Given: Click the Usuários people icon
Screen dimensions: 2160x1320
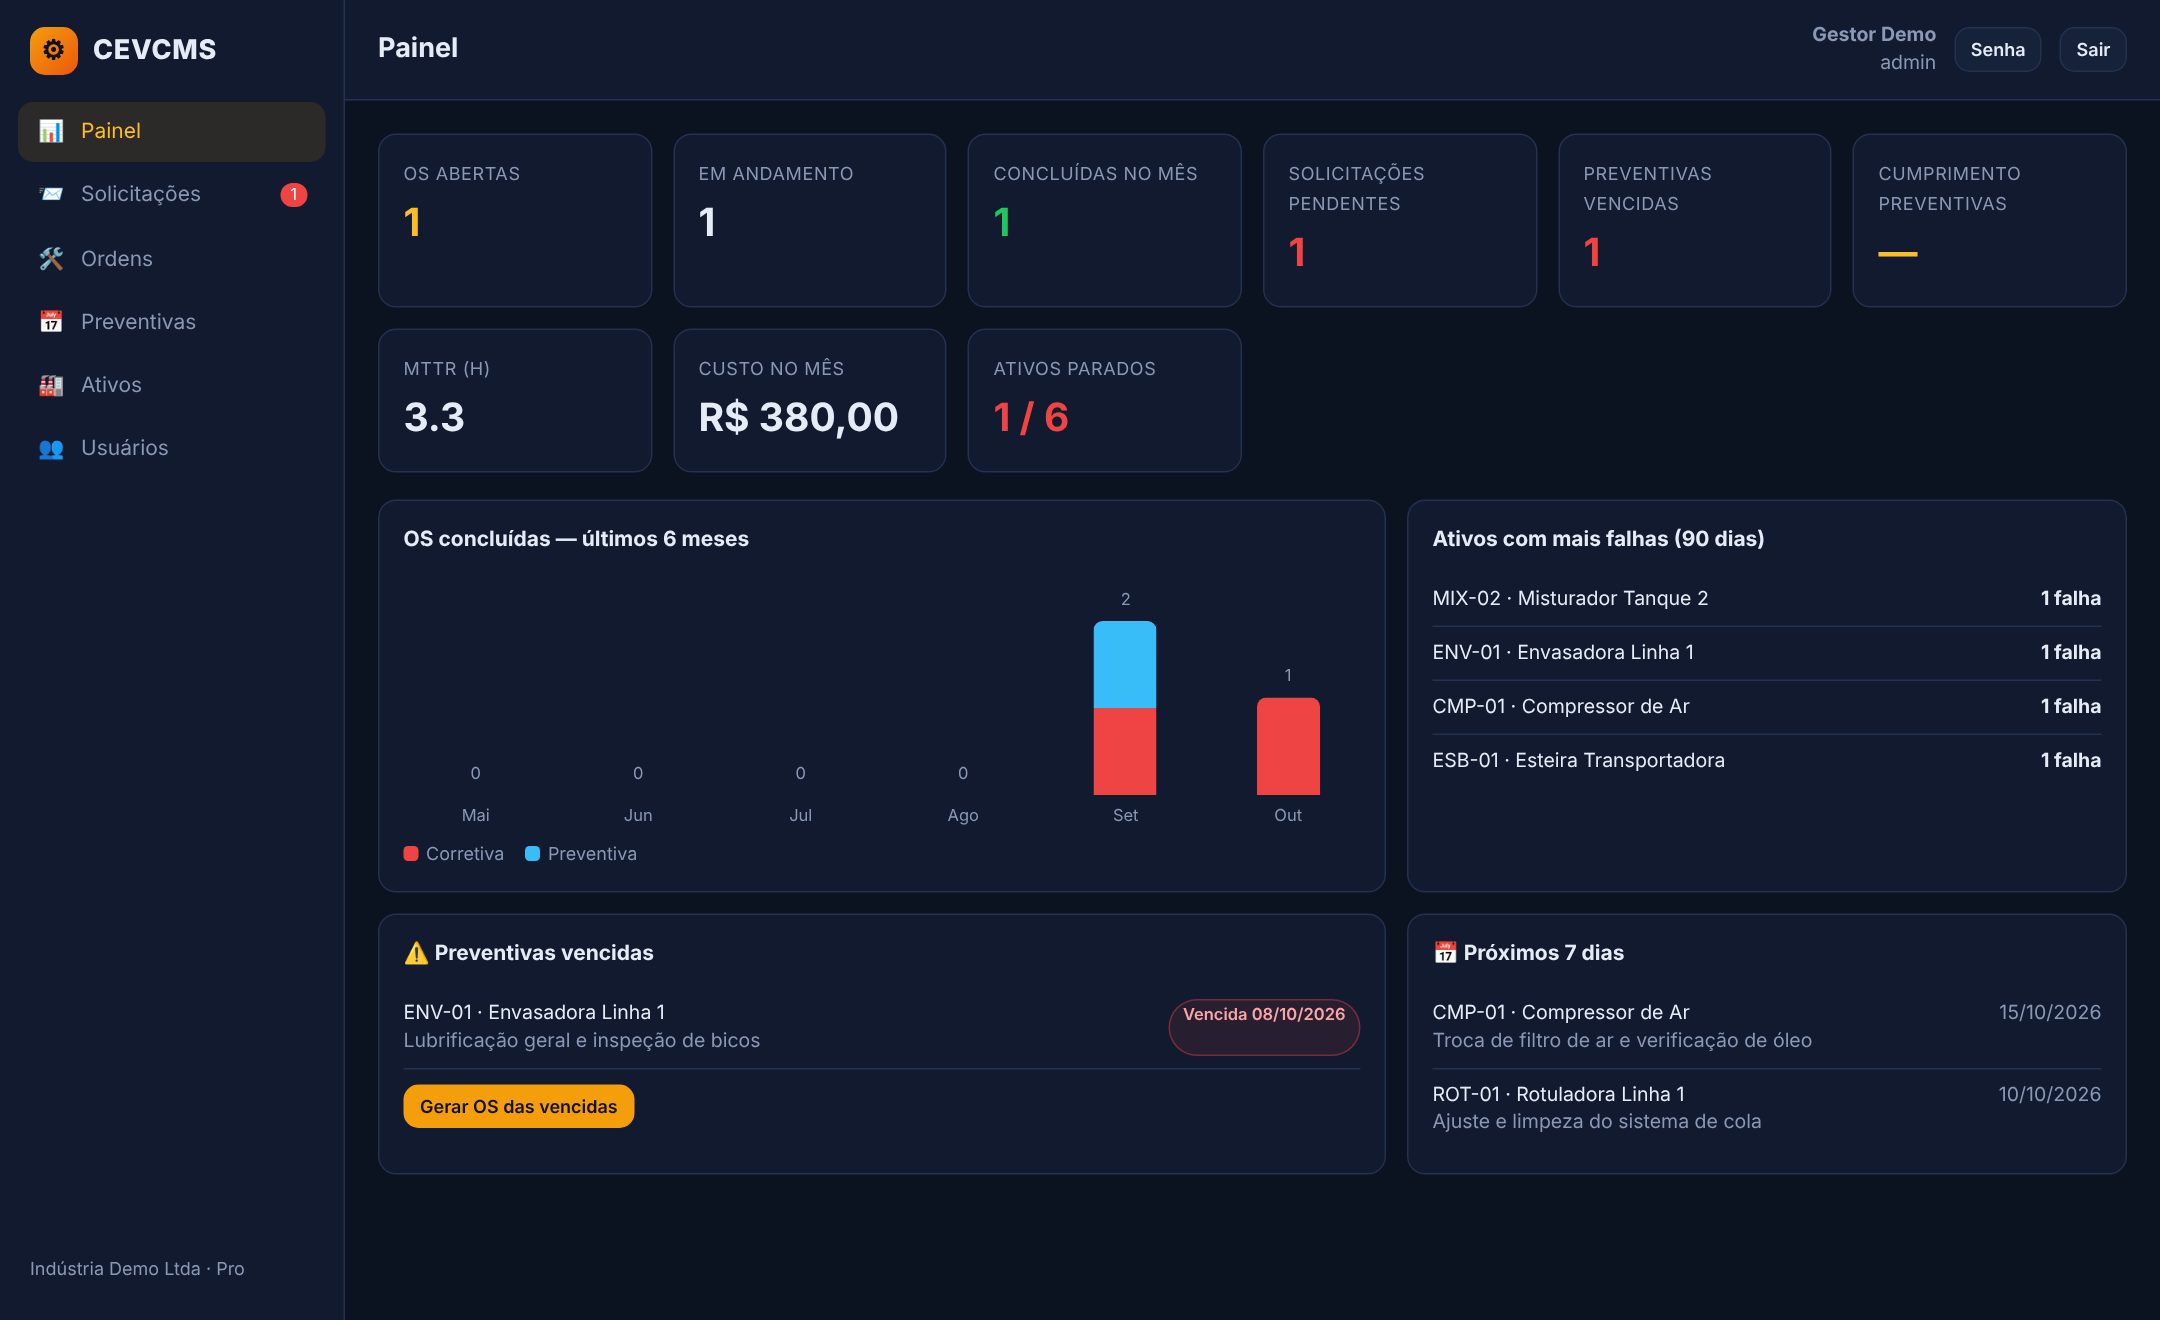Looking at the screenshot, I should 51,448.
